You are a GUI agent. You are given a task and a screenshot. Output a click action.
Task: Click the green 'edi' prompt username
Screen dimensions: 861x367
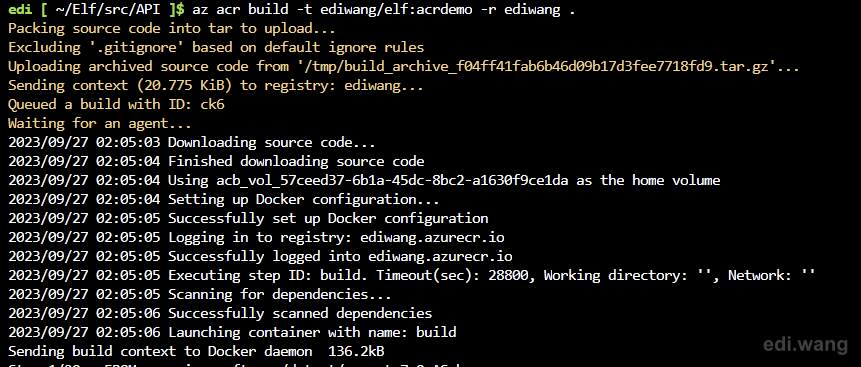coord(20,10)
